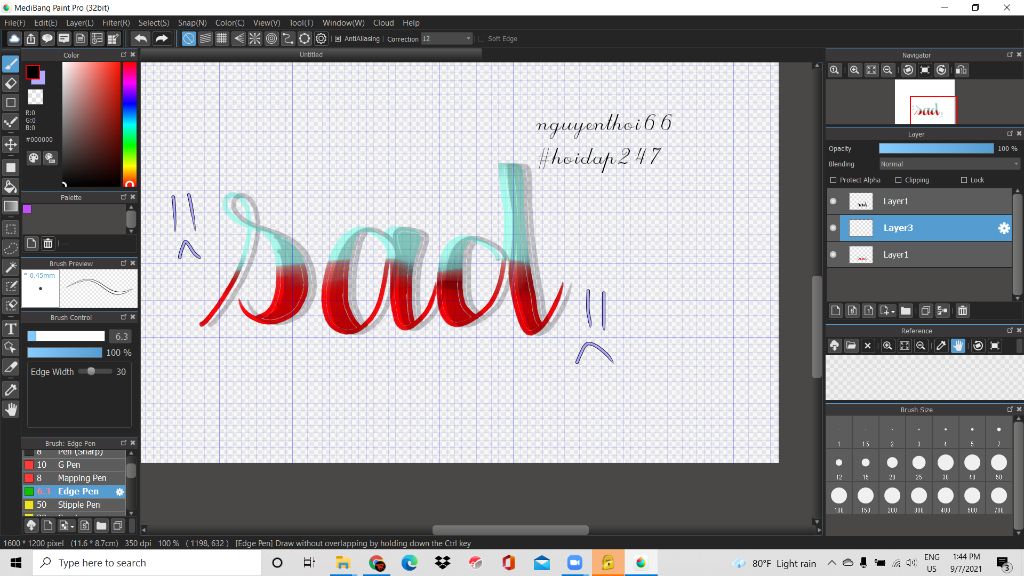Select the Eraser tool

(10, 84)
